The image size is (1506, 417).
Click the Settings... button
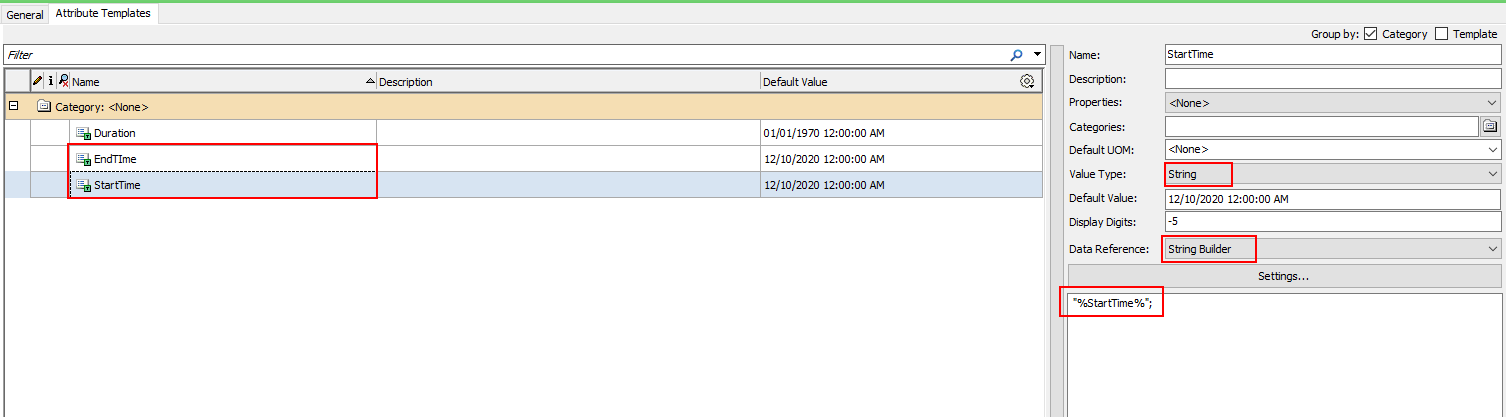(1284, 275)
